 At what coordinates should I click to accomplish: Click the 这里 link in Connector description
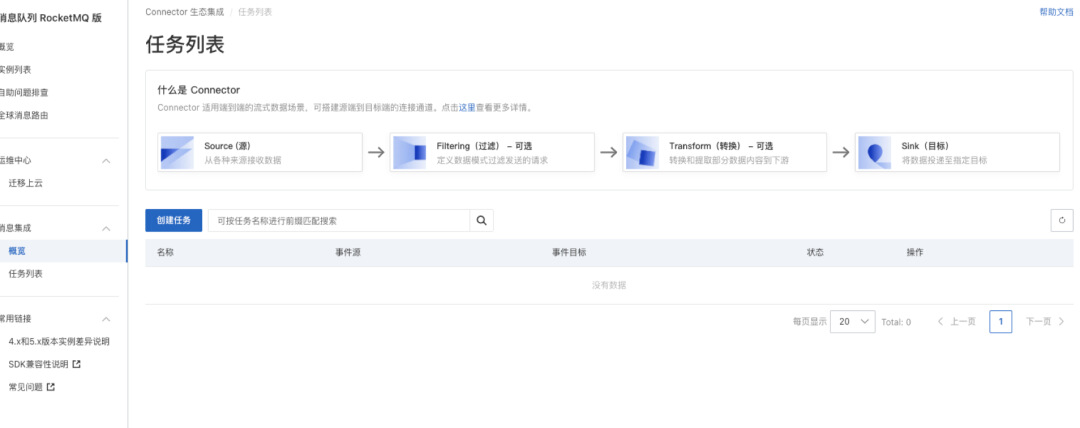467,108
